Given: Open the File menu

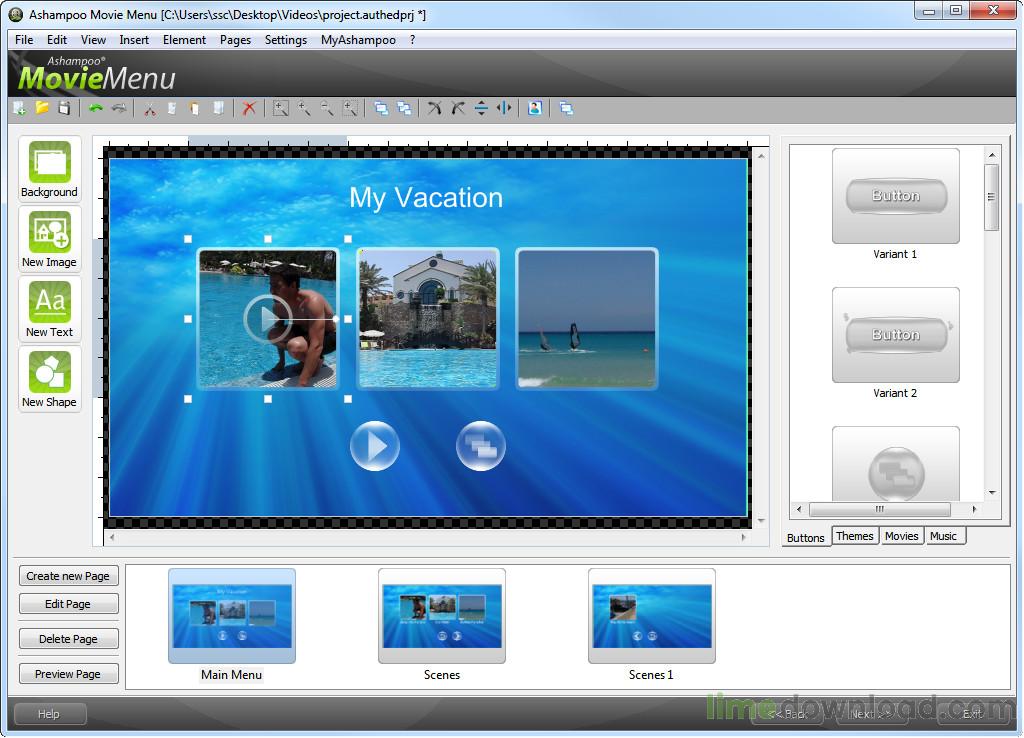Looking at the screenshot, I should point(24,40).
